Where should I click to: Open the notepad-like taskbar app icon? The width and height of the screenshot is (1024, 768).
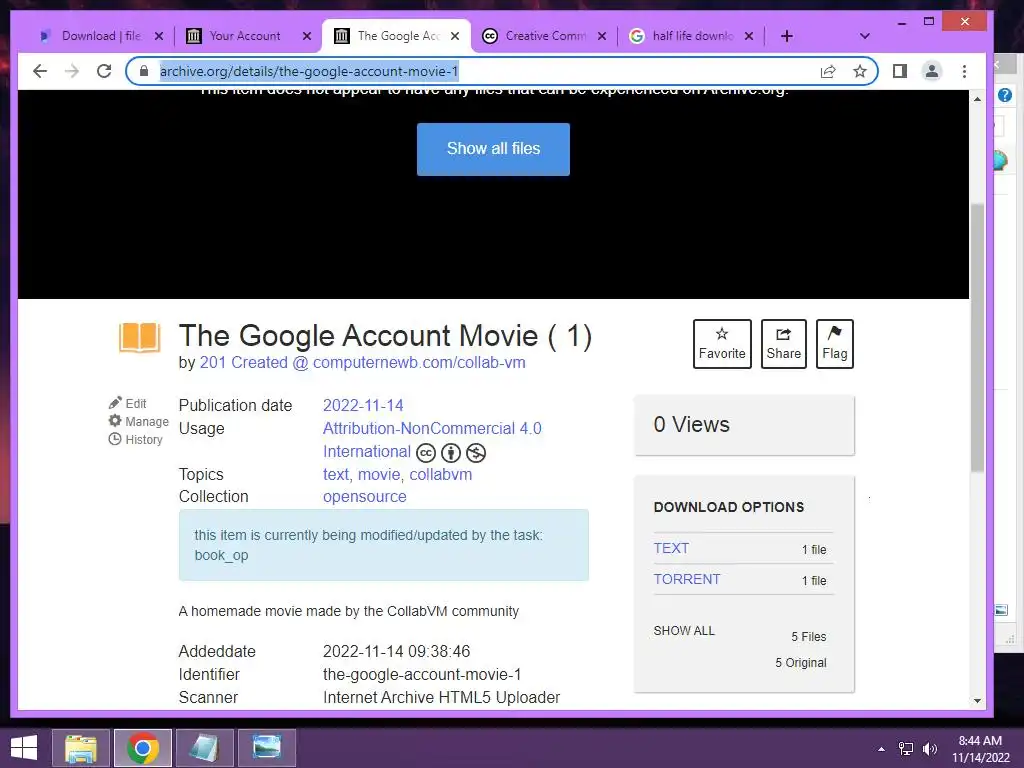pos(205,748)
